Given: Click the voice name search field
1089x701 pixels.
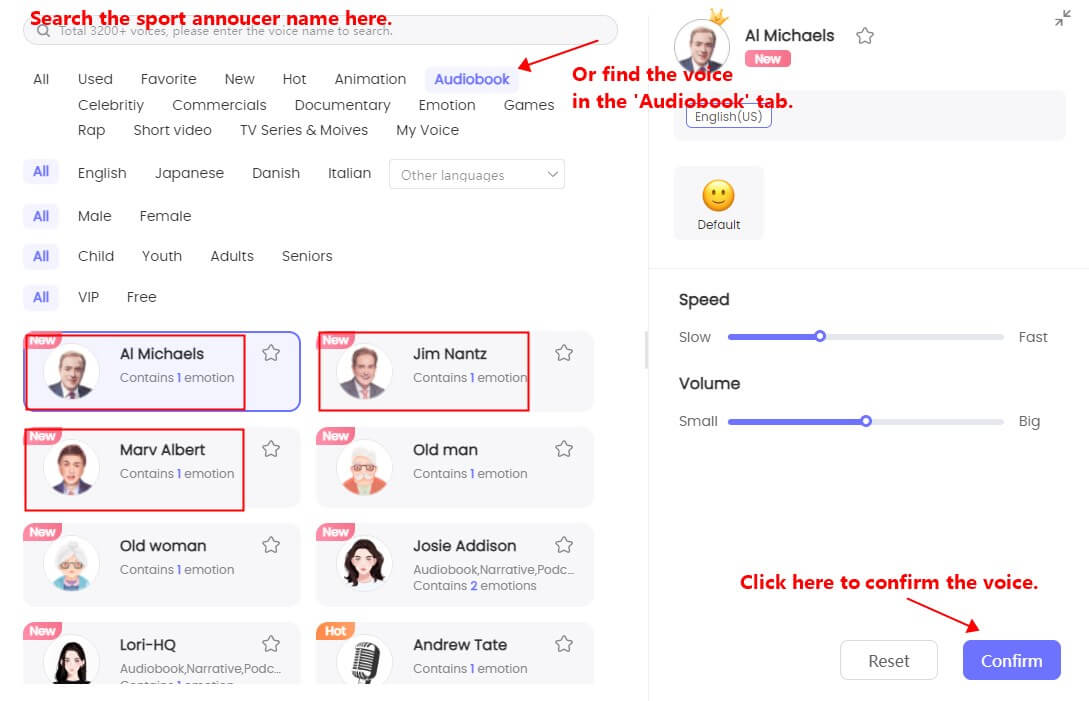Looking at the screenshot, I should [x=320, y=30].
